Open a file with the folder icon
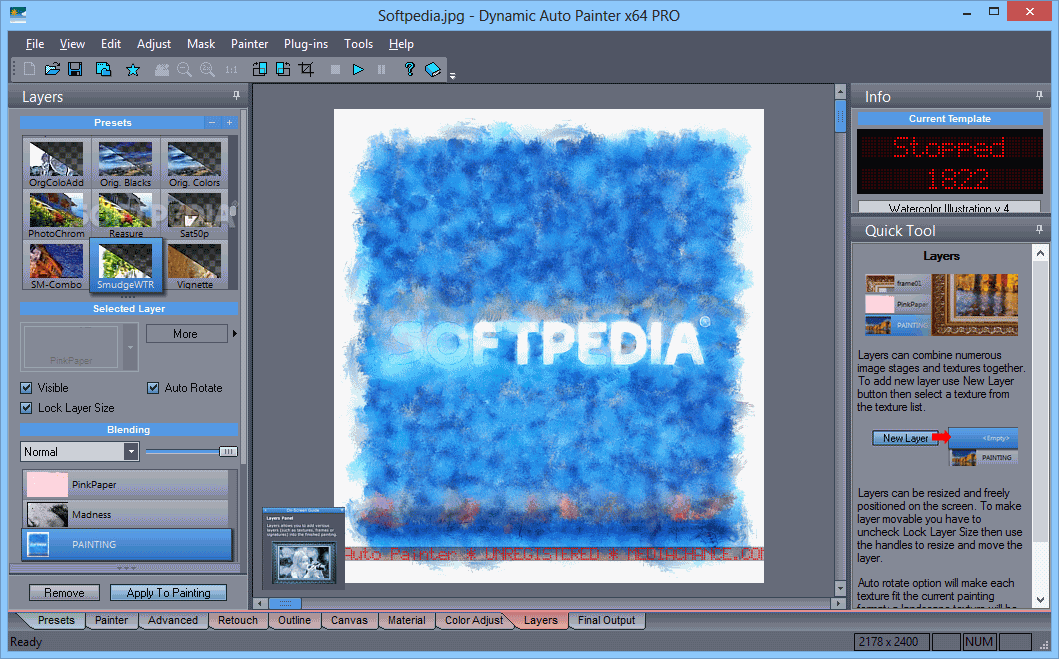 52,69
